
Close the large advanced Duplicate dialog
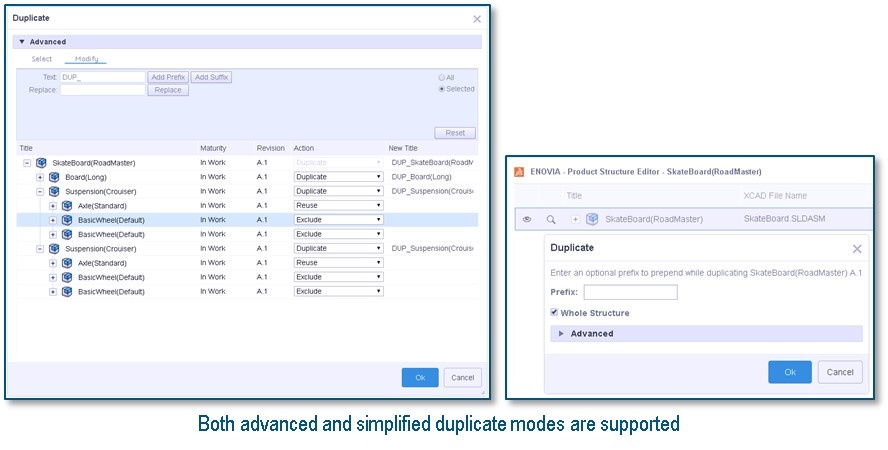477,19
